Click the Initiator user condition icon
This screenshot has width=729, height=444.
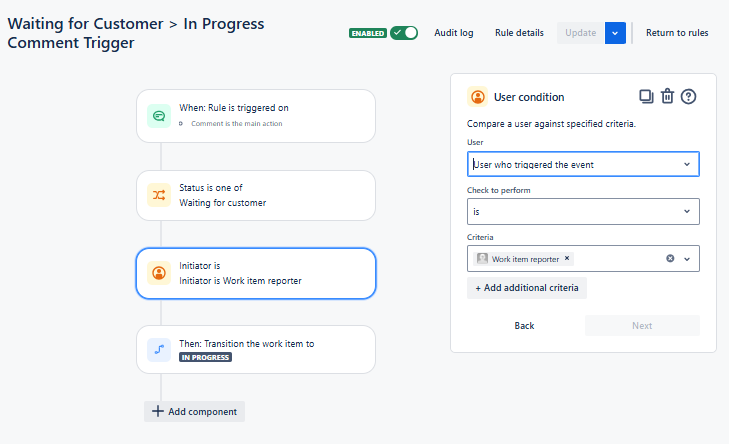coord(159,273)
